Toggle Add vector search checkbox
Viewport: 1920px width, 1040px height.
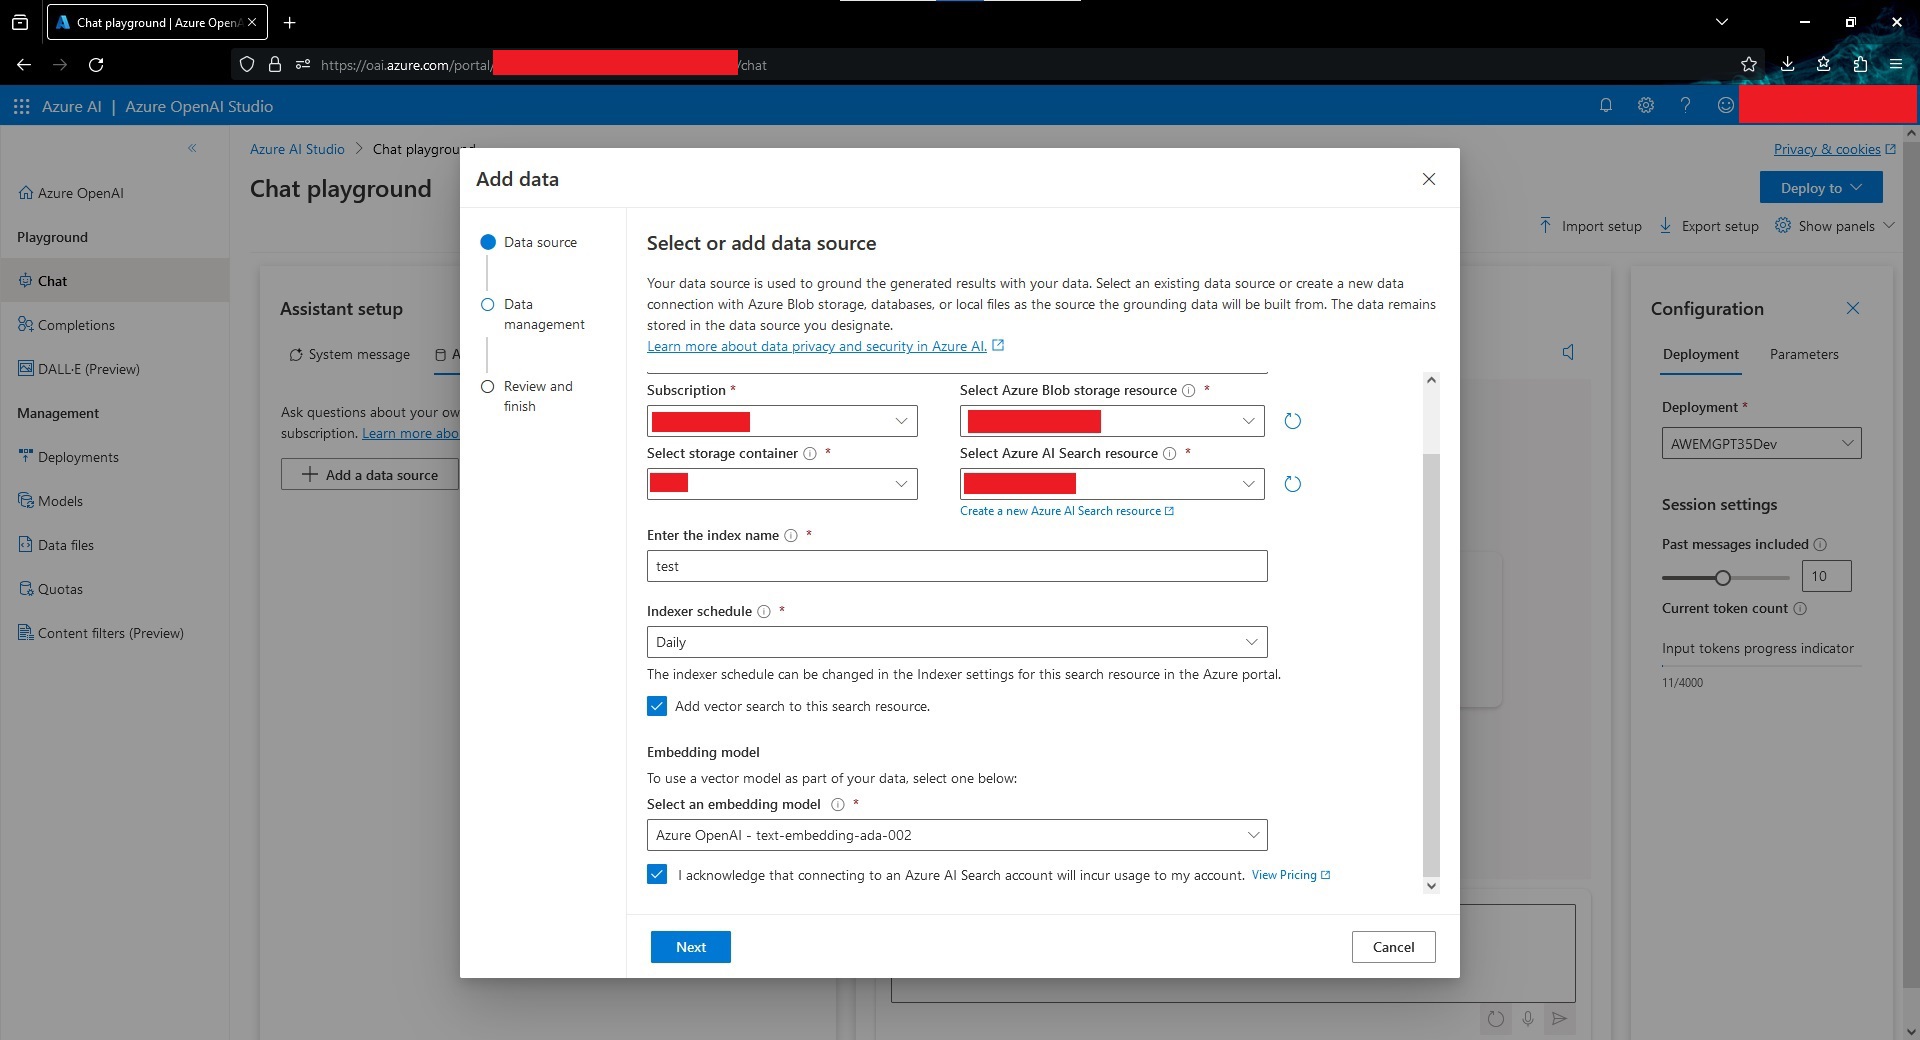[657, 706]
